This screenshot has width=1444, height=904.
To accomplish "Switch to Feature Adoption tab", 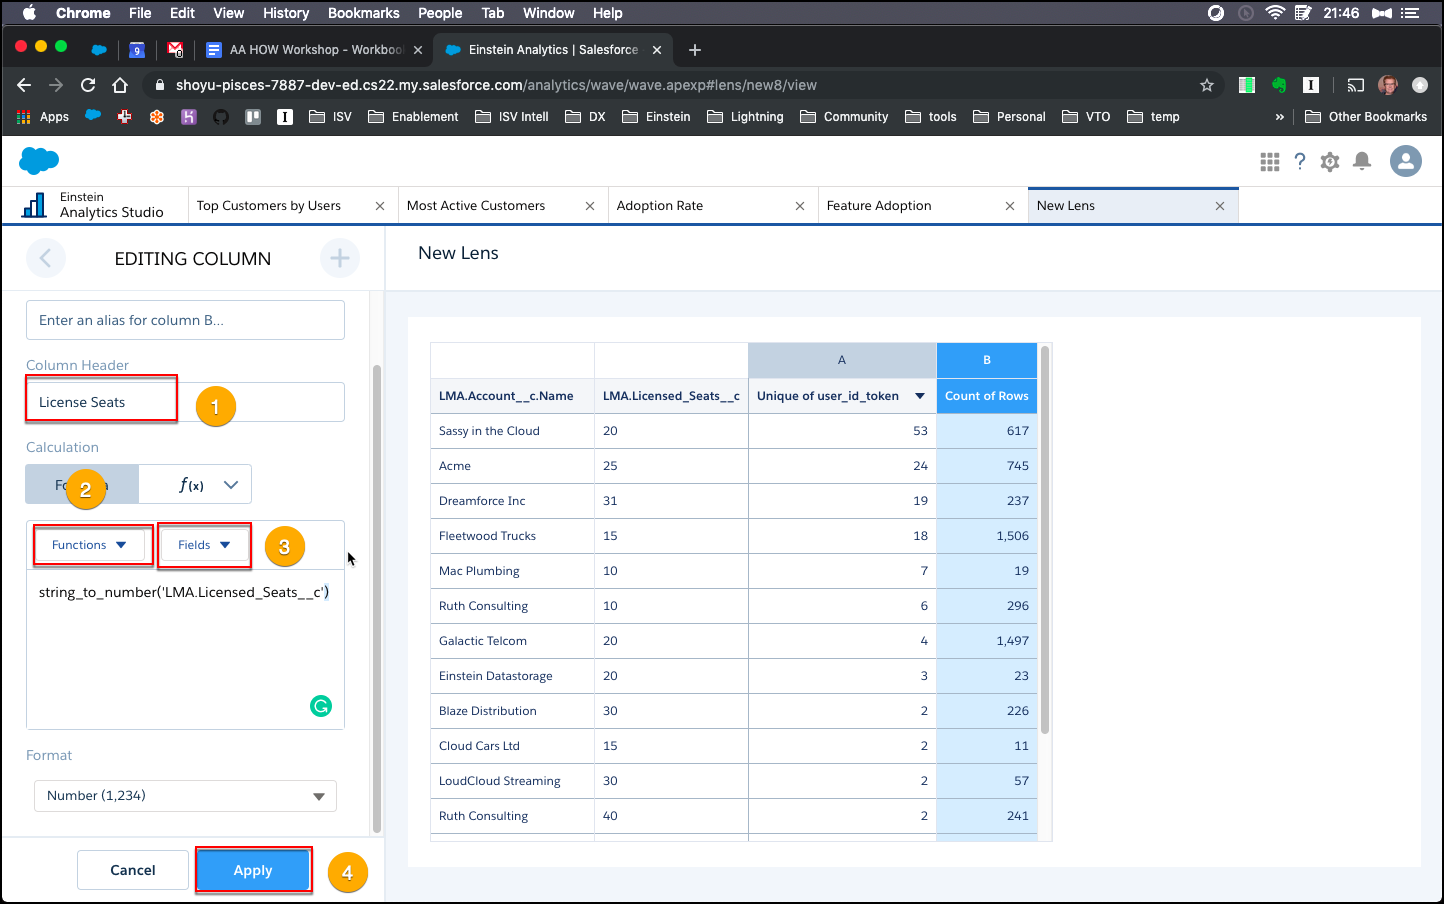I will pos(879,206).
